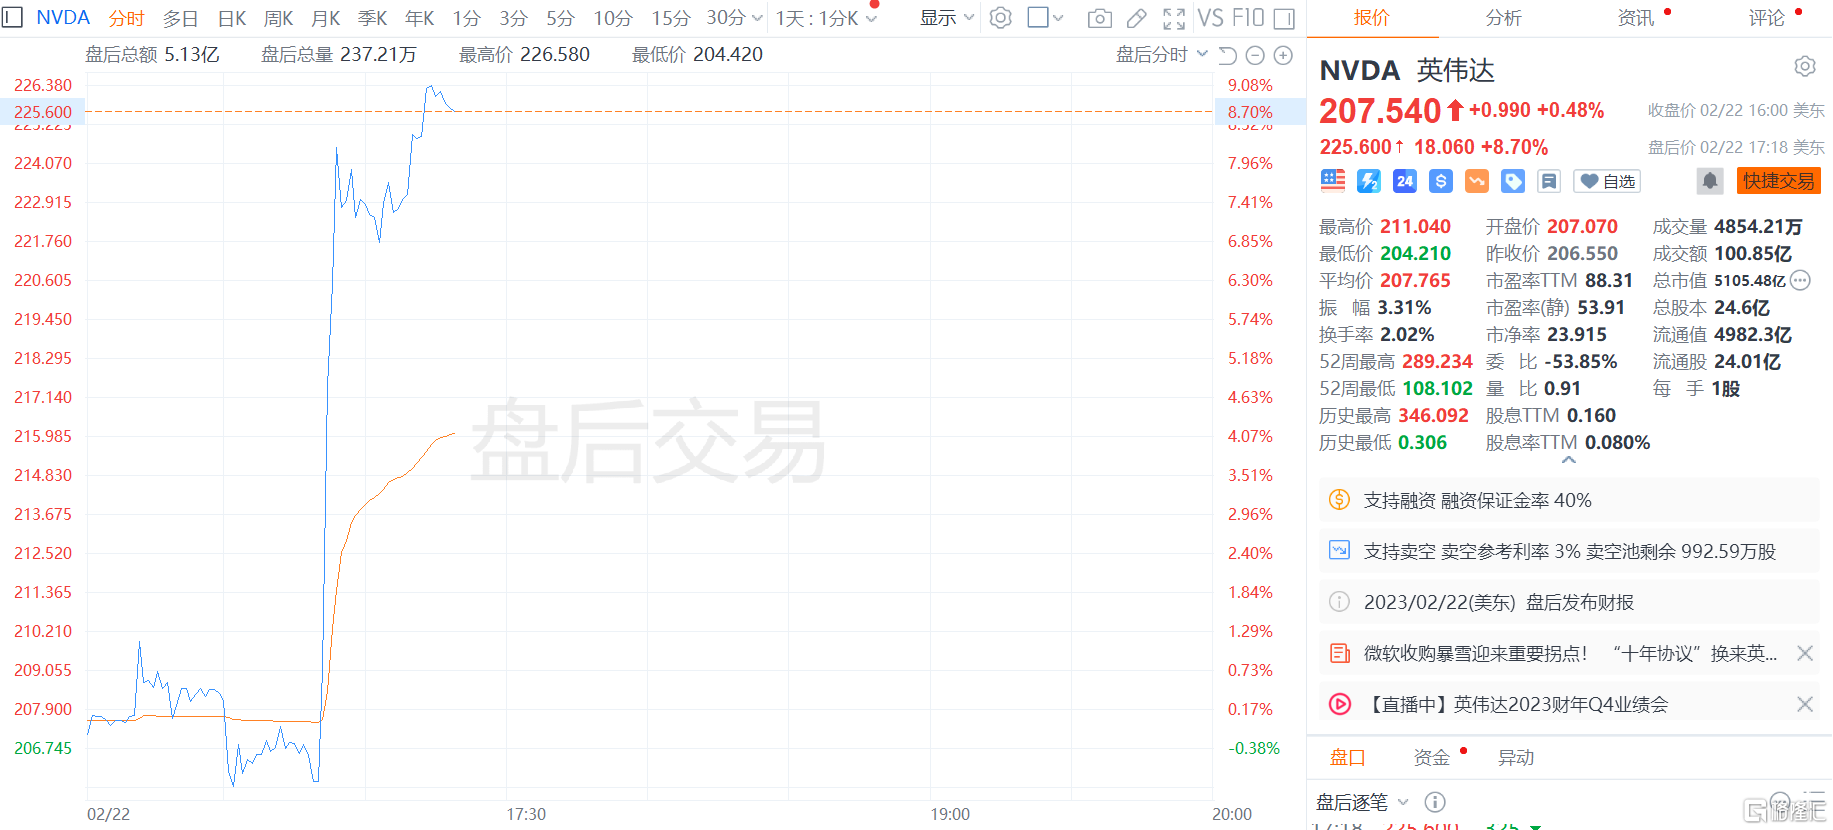Toggle the left sidebar panel icon
Screen dimensions: 1833x830
point(12,18)
